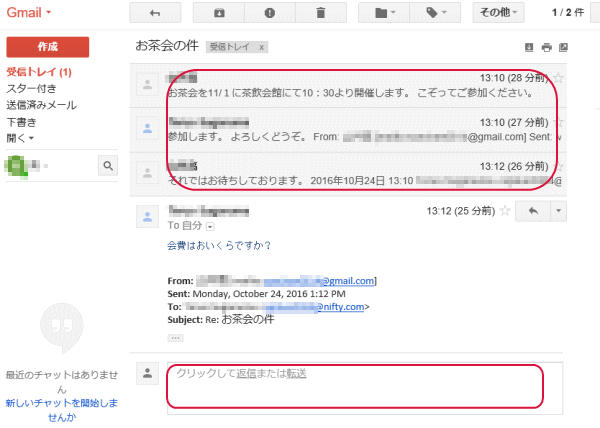Go to 送信済みメール folder
The width and height of the screenshot is (600, 428).
tap(41, 105)
